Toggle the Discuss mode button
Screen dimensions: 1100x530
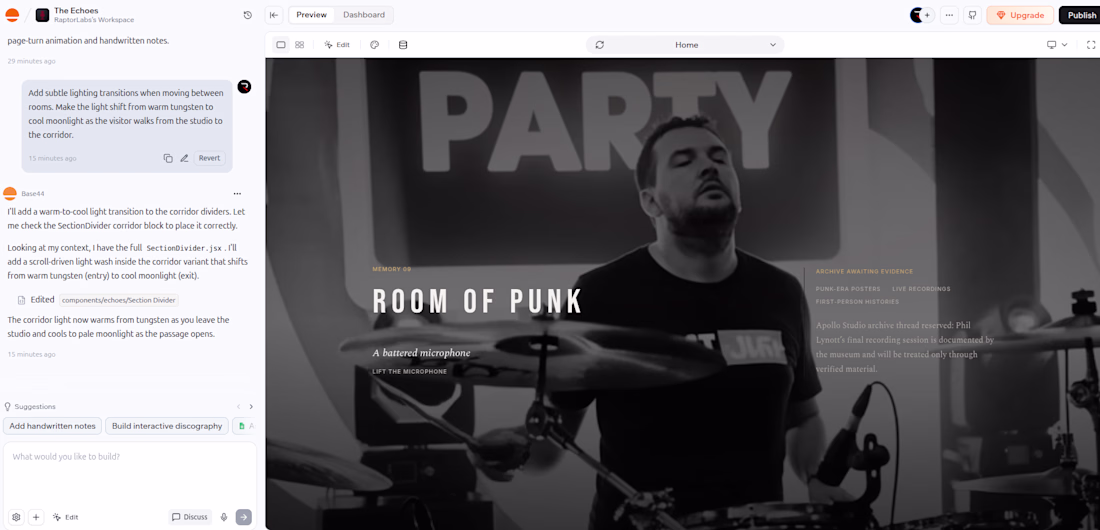click(x=190, y=517)
